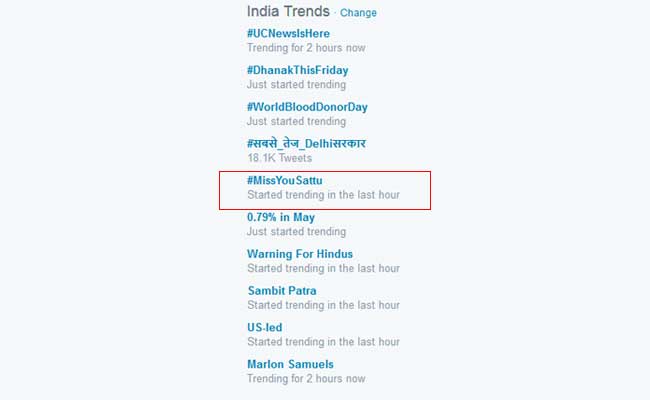This screenshot has height=400, width=650.
Task: Open the Hindi Delhi सरकार hashtag trend
Action: coord(306,143)
